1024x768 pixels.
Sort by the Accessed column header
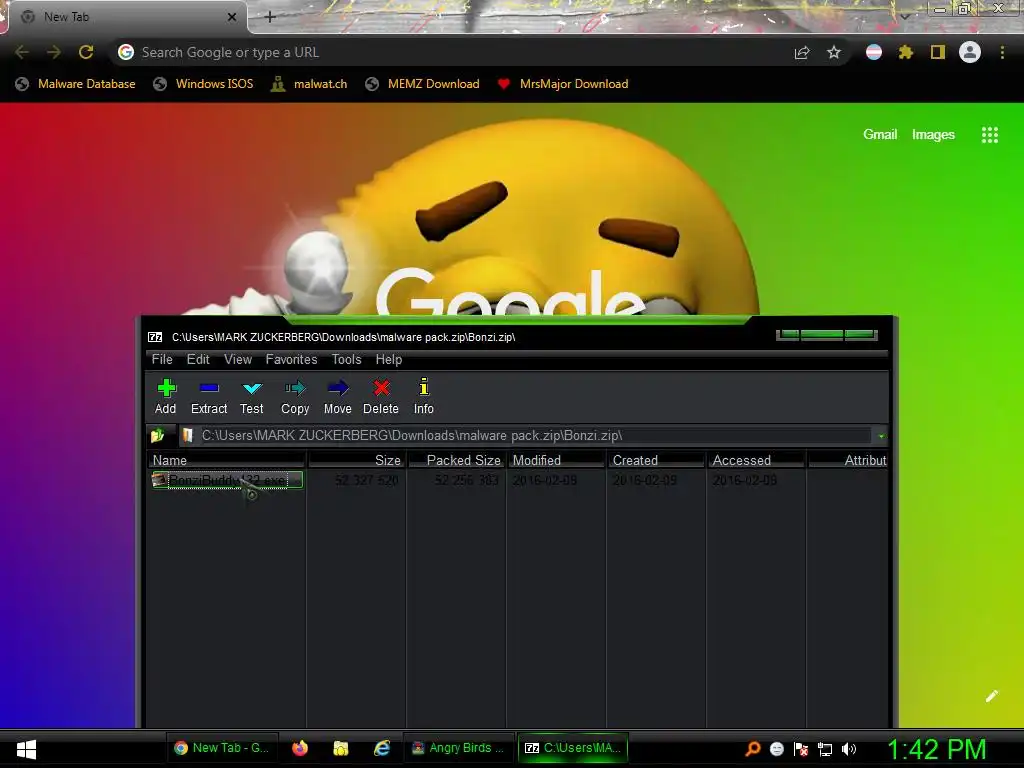pos(756,460)
